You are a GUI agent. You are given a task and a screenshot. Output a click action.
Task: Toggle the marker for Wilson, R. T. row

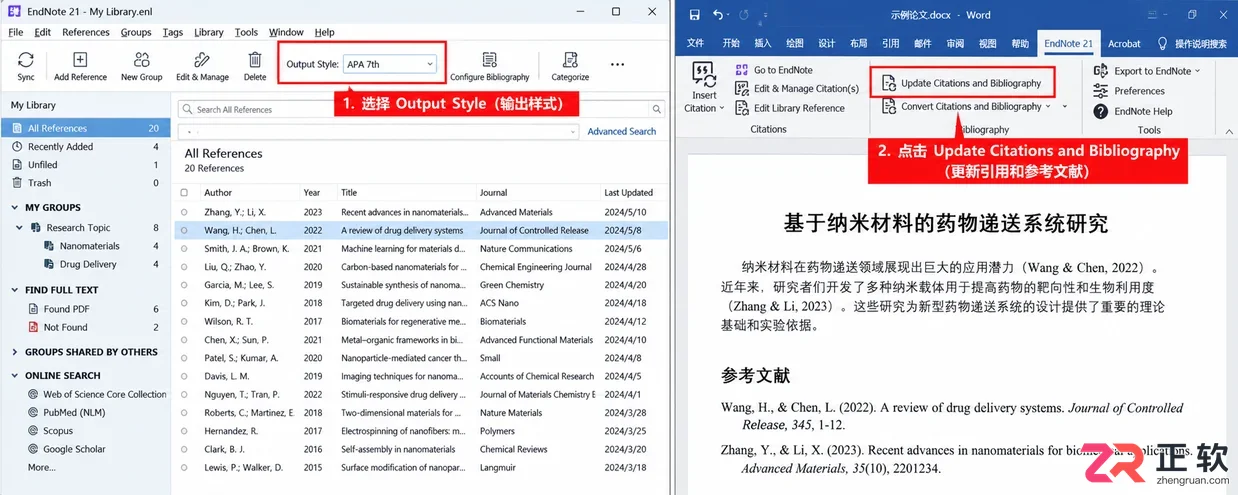pos(184,321)
